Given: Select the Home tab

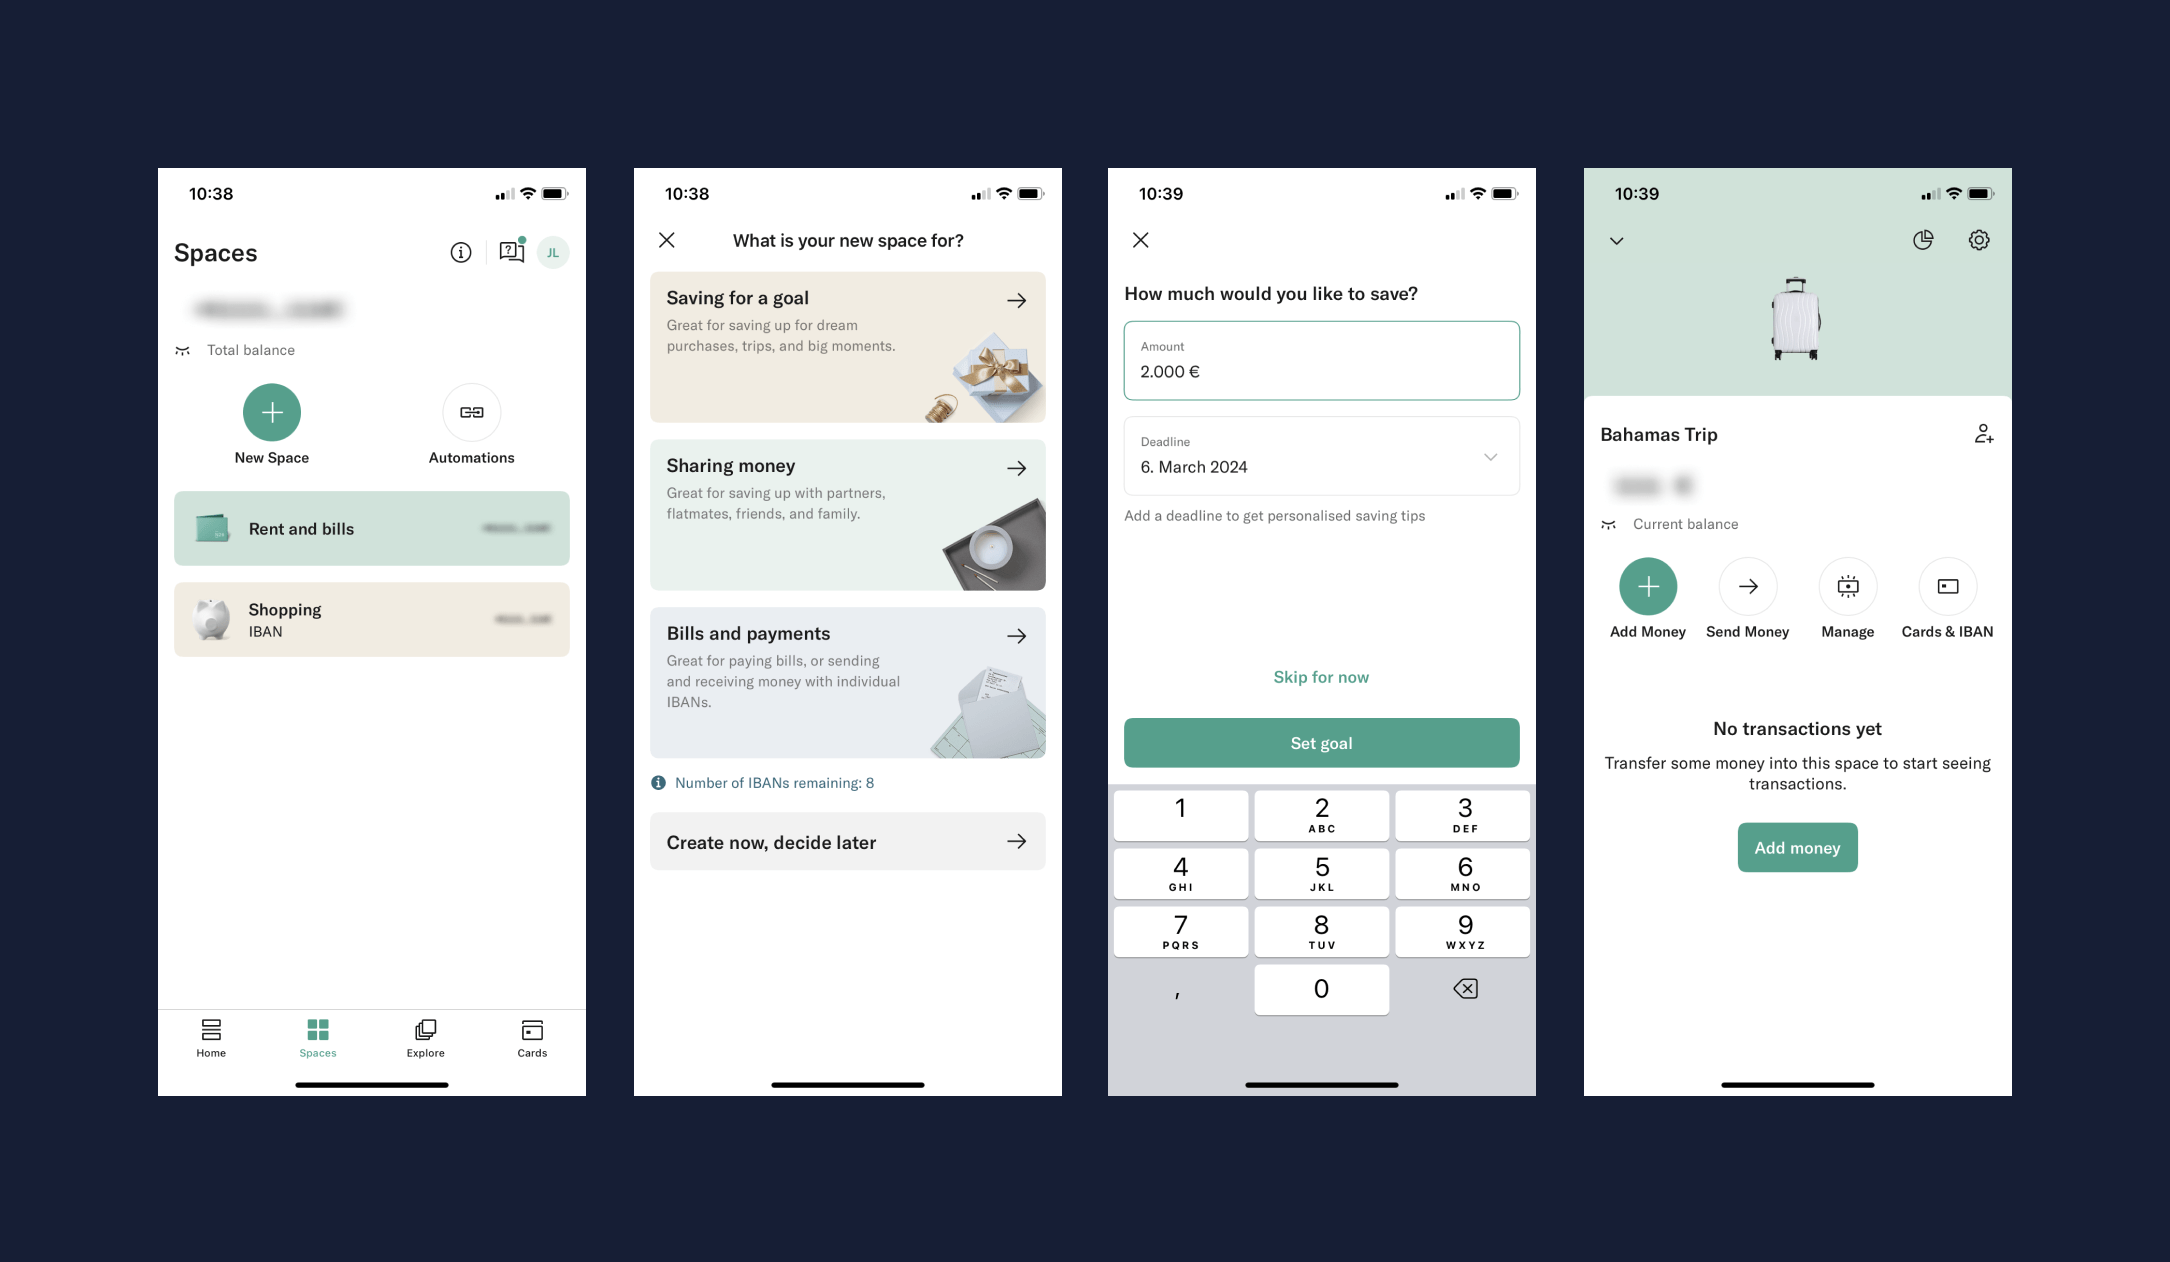Looking at the screenshot, I should [x=212, y=1037].
